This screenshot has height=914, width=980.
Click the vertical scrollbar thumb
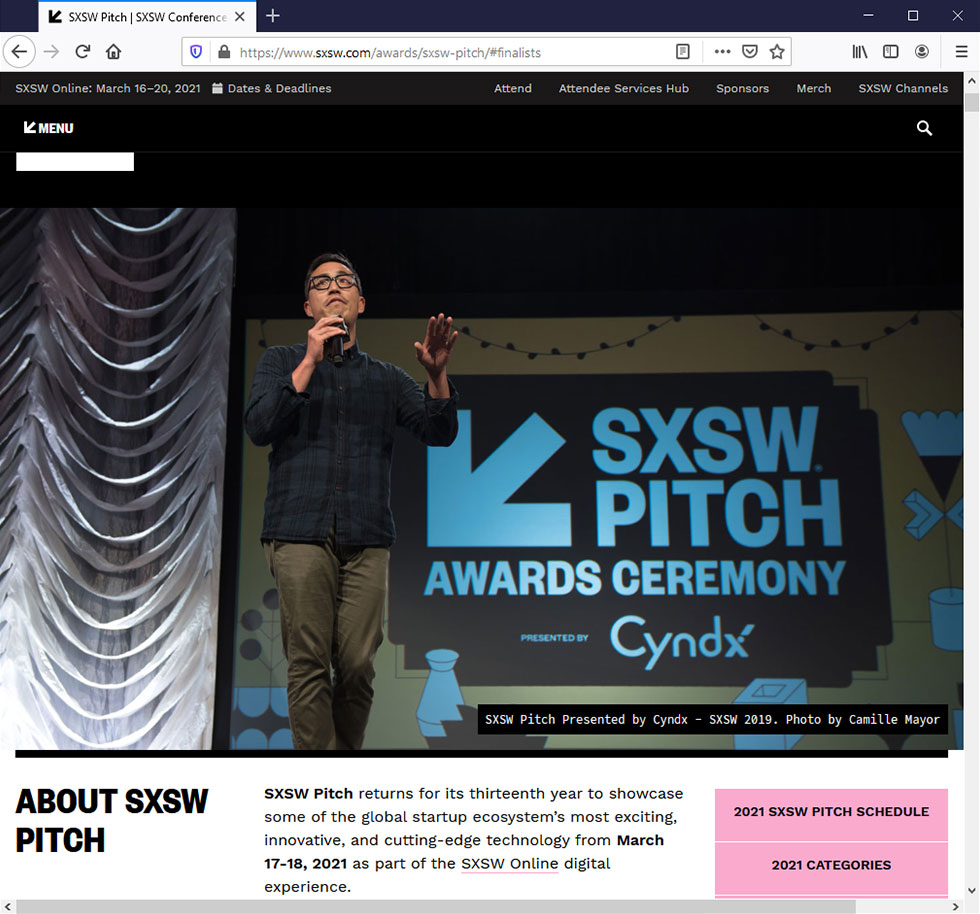[971, 103]
